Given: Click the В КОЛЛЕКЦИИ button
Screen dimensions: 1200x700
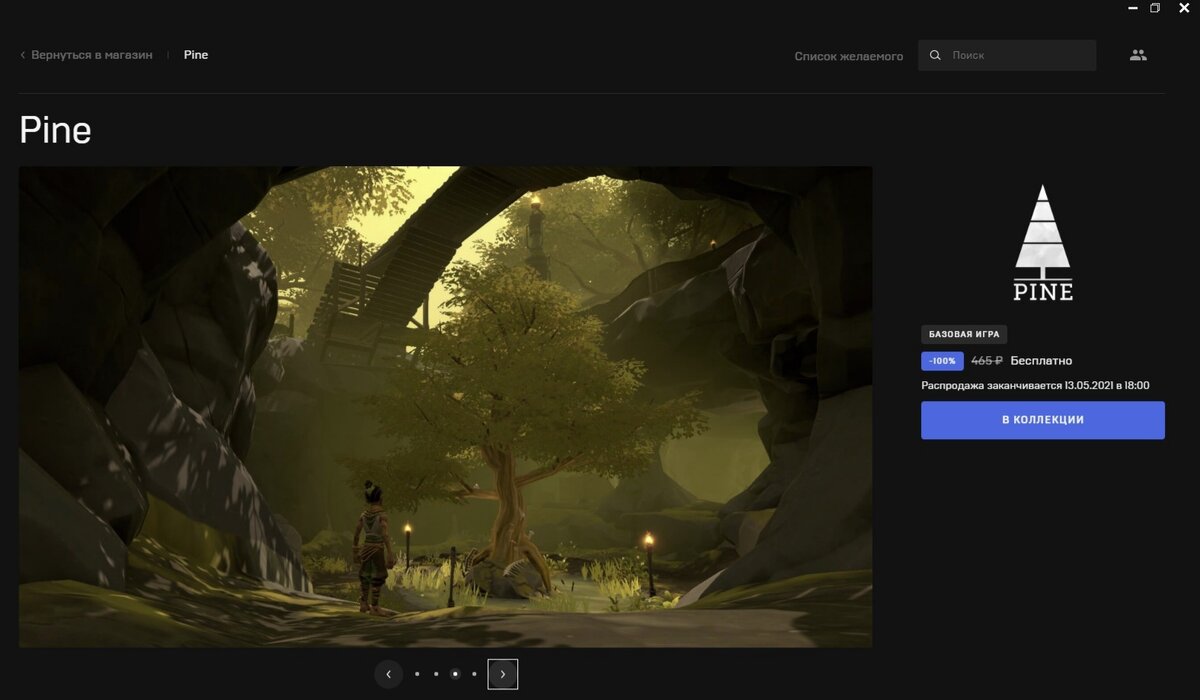Looking at the screenshot, I should 1043,420.
